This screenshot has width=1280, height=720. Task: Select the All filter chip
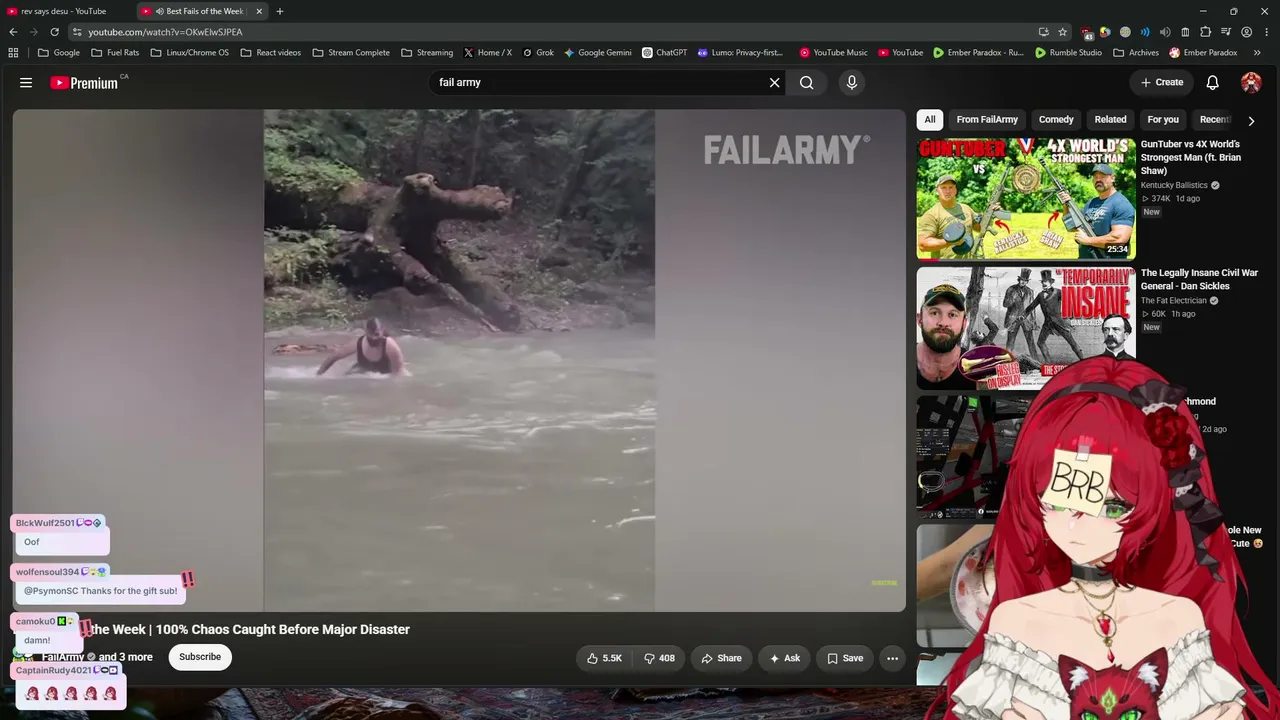coord(930,120)
